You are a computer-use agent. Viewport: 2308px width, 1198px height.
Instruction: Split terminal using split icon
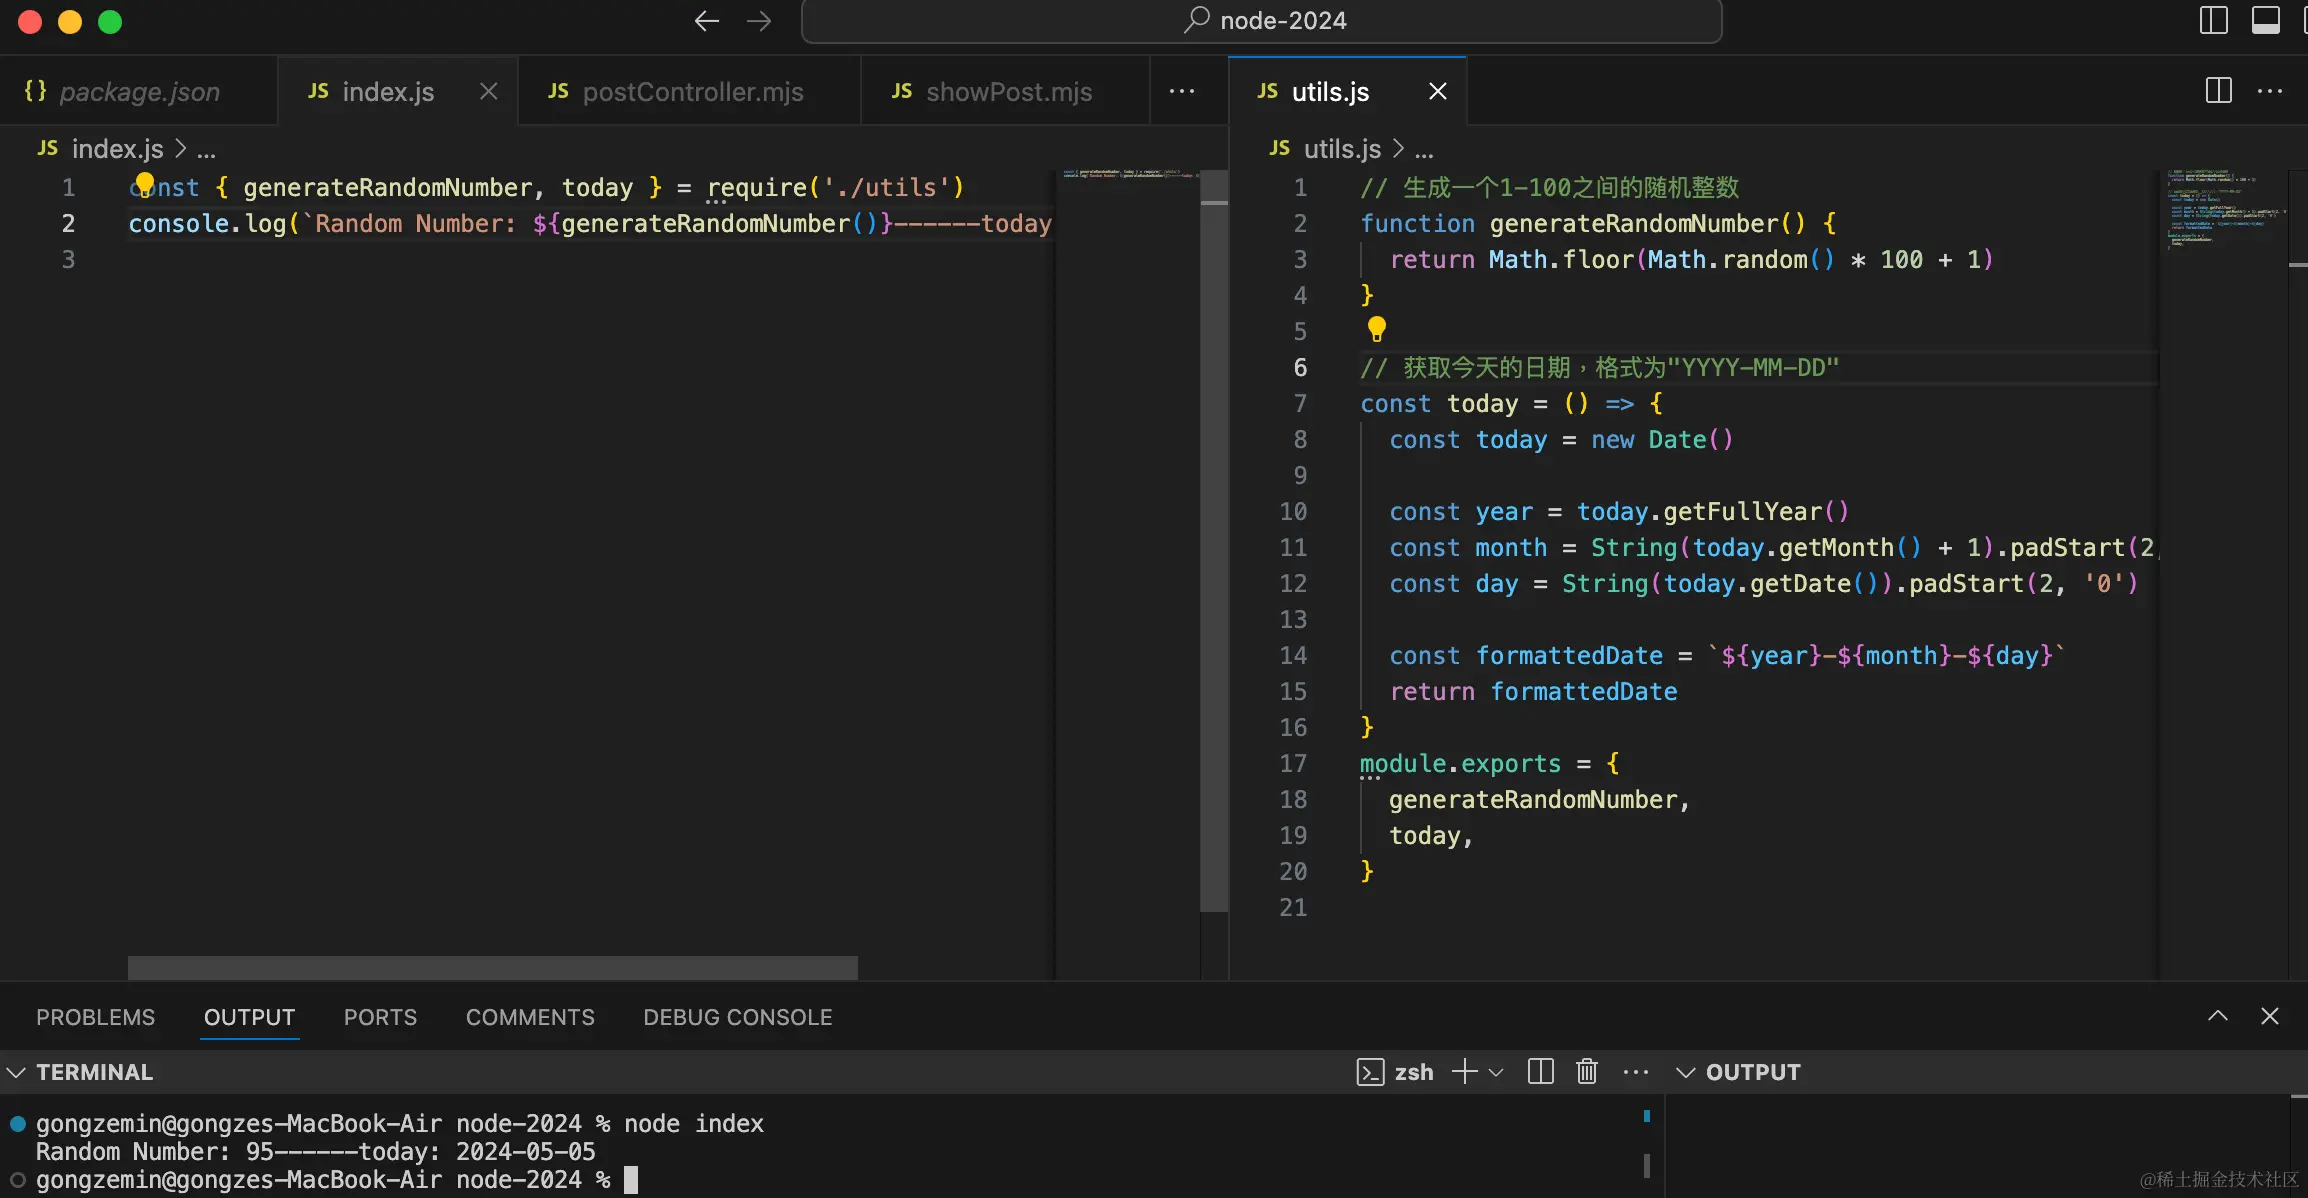[1541, 1072]
